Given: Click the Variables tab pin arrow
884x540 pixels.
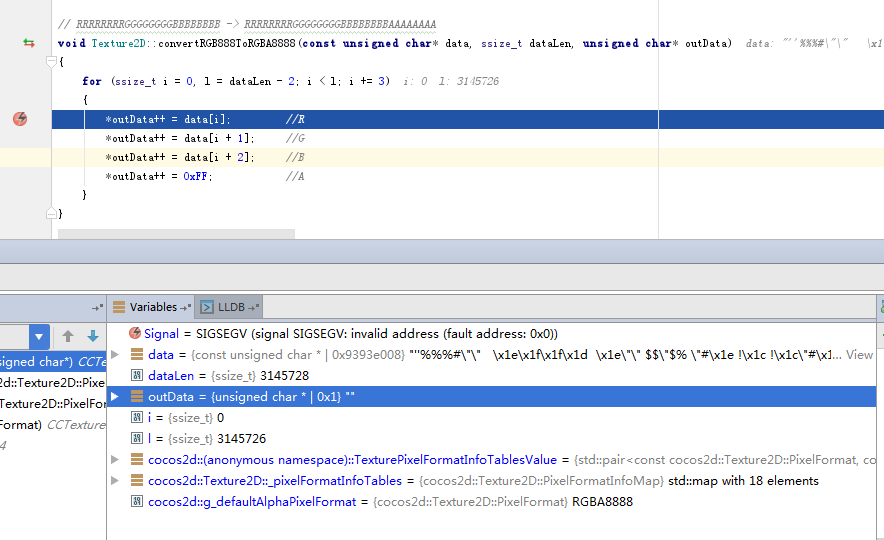Looking at the screenshot, I should pyautogui.click(x=185, y=307).
